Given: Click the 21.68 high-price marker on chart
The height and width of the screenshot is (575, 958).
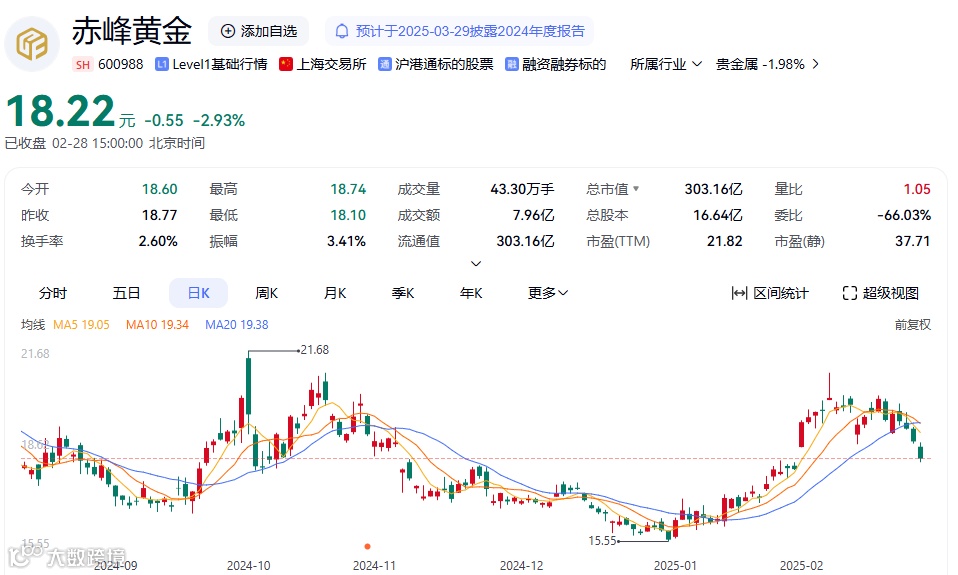Looking at the screenshot, I should [x=315, y=350].
